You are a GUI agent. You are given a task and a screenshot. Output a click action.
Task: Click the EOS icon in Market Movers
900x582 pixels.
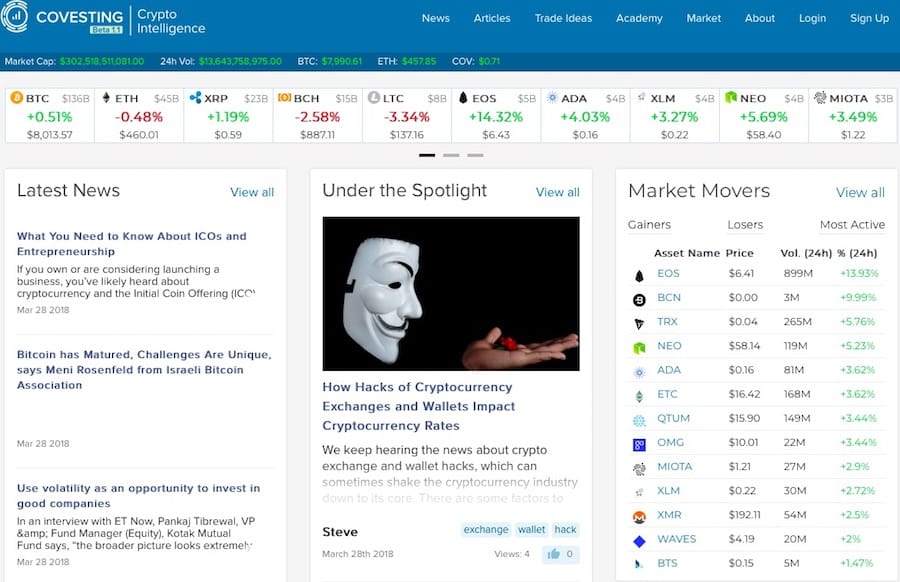coord(639,274)
